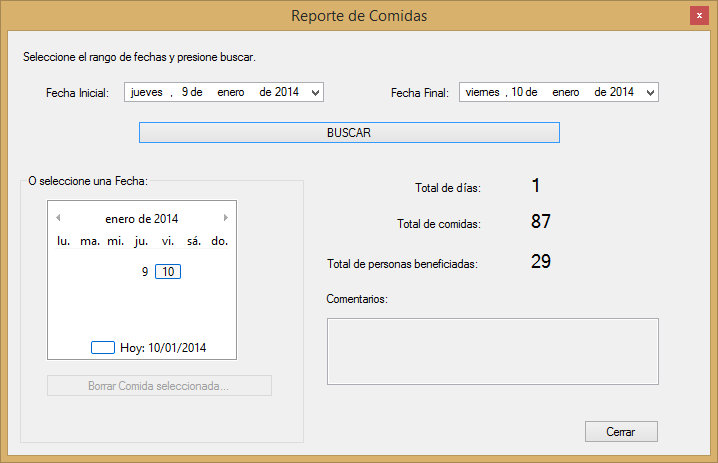Select 'jueves' in Fecha Inicial field
The height and width of the screenshot is (463, 718).
[x=147, y=92]
